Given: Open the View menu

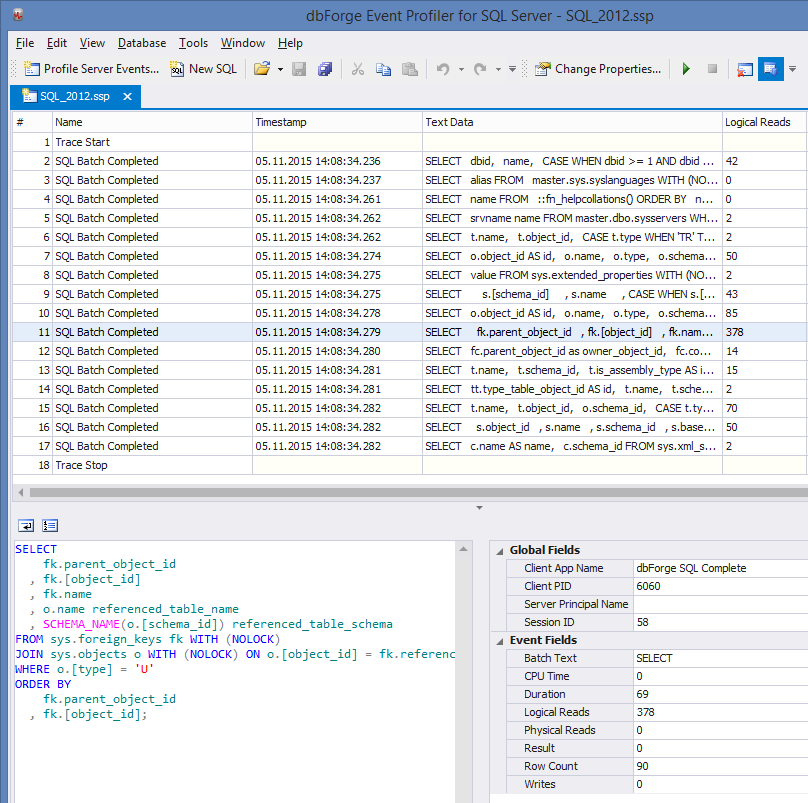Looking at the screenshot, I should coord(92,43).
